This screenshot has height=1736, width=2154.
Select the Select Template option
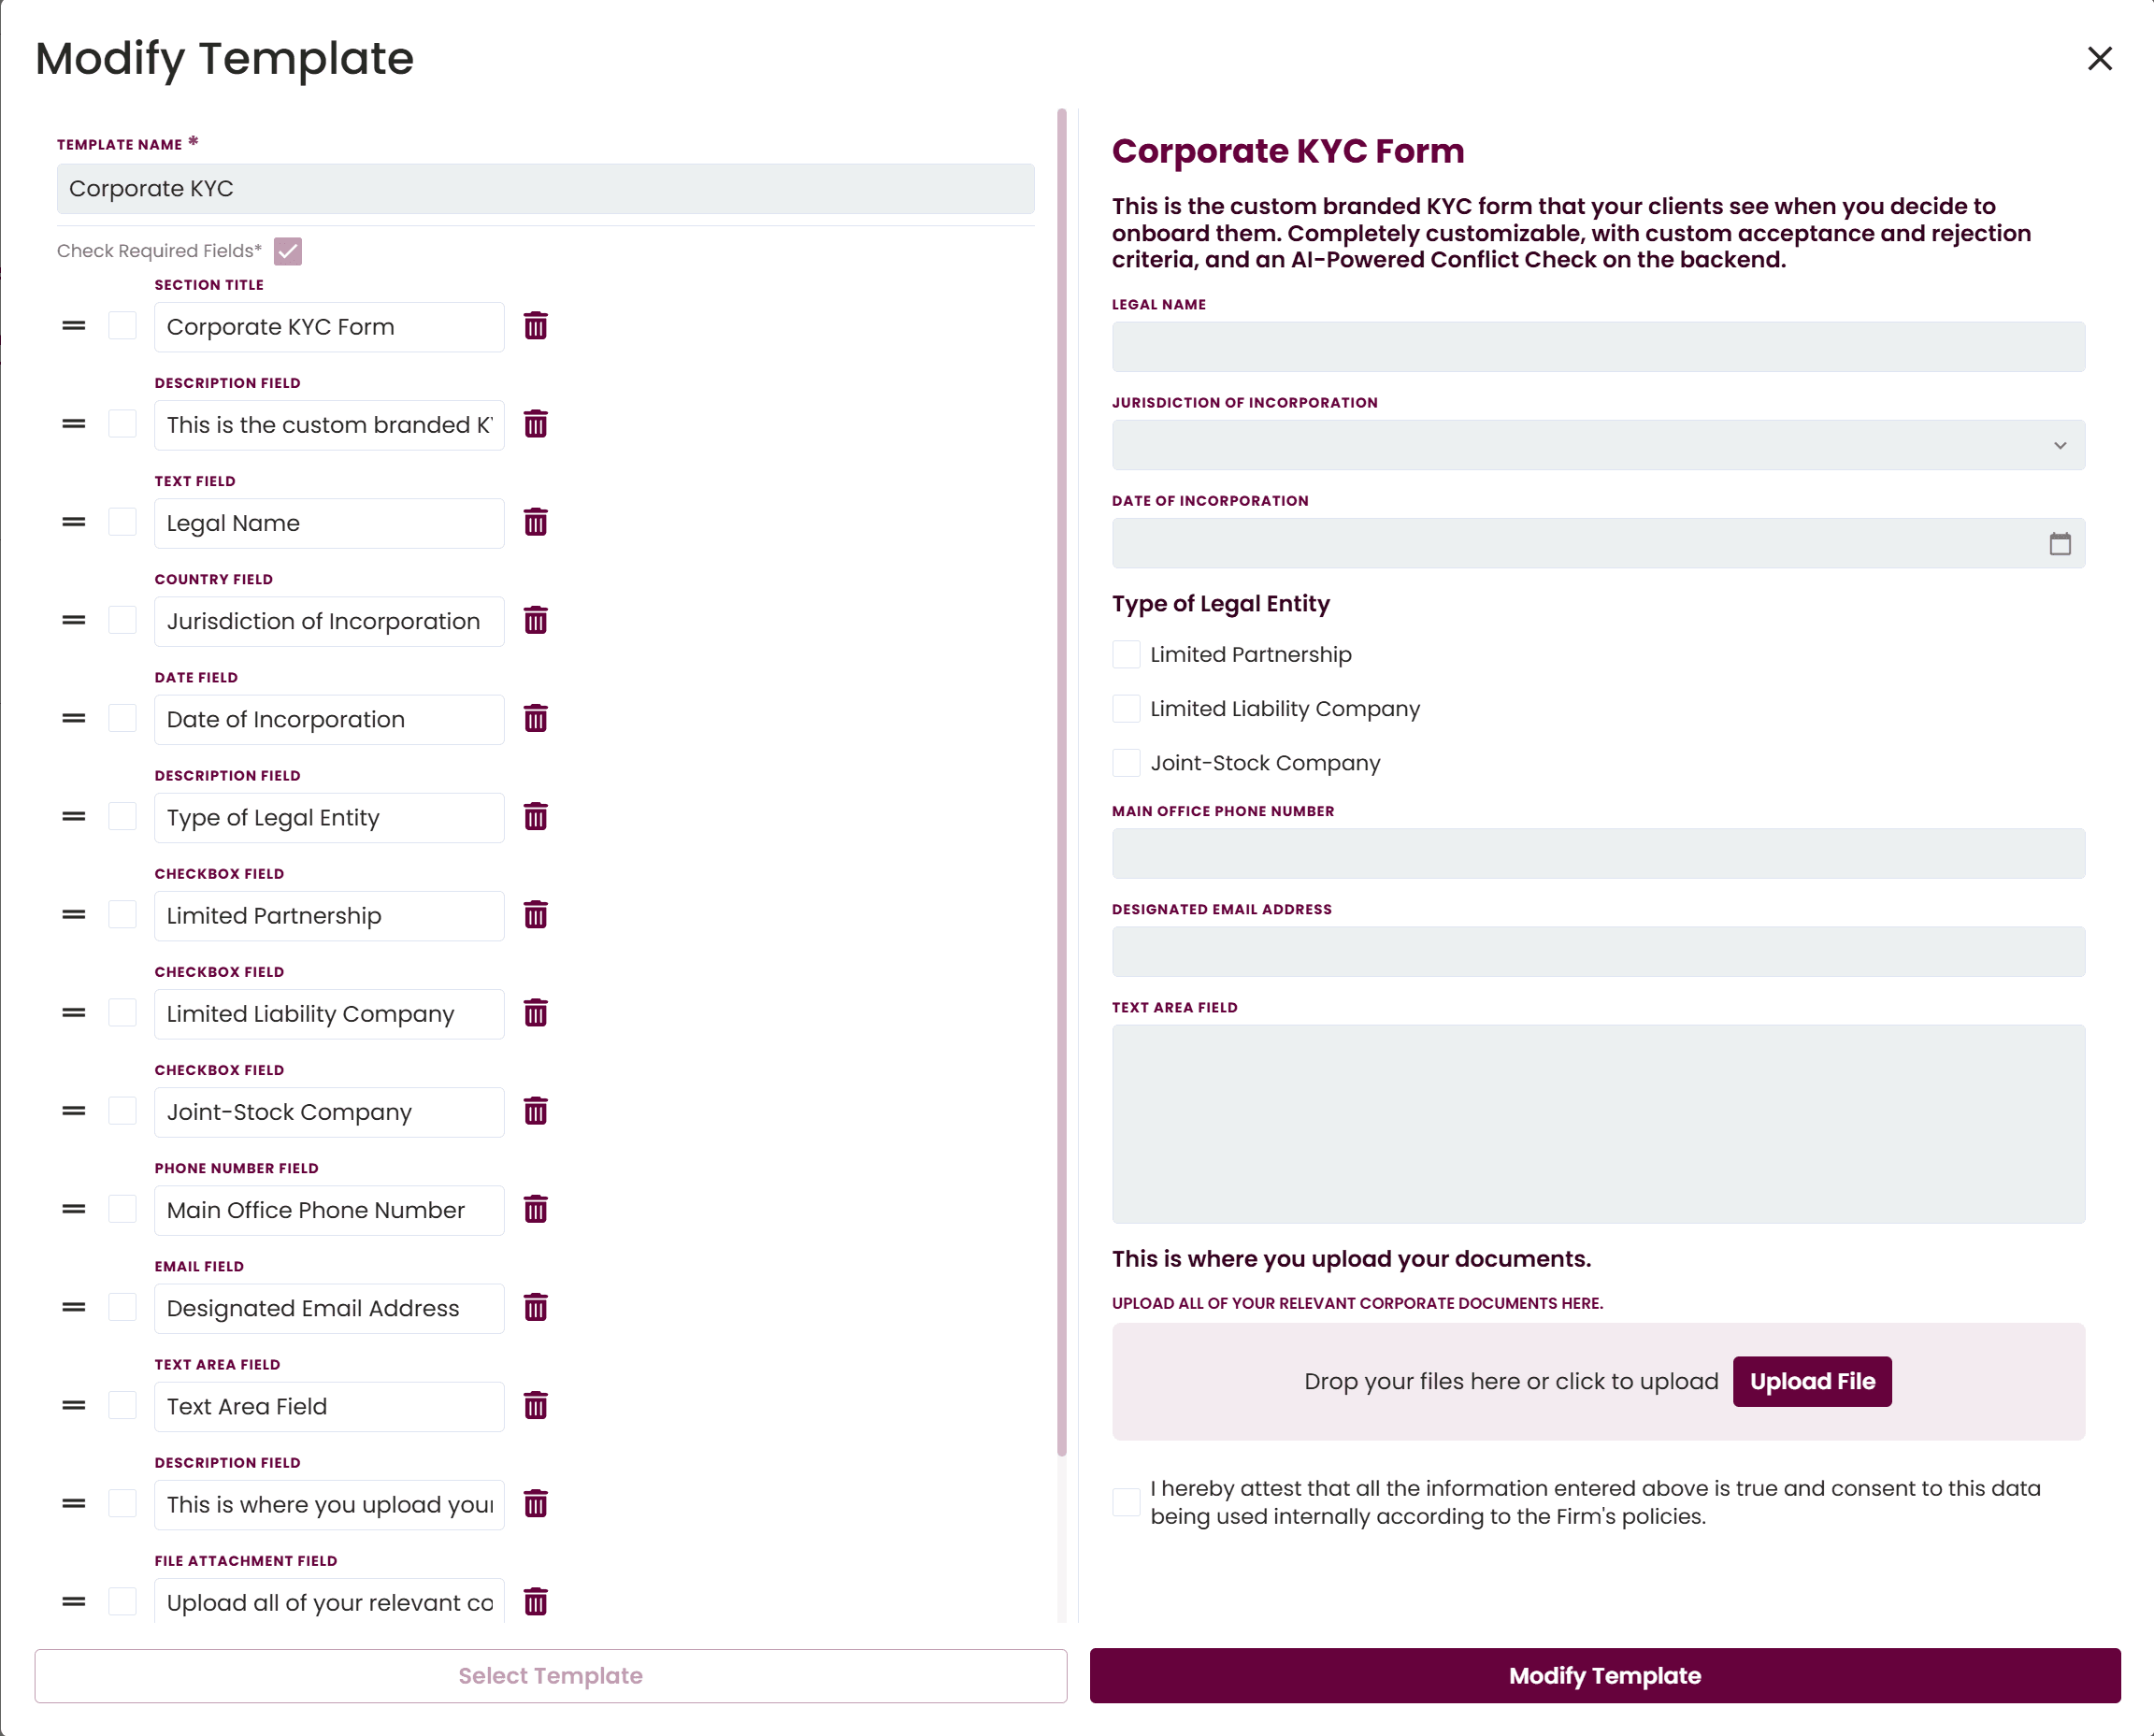pyautogui.click(x=550, y=1675)
